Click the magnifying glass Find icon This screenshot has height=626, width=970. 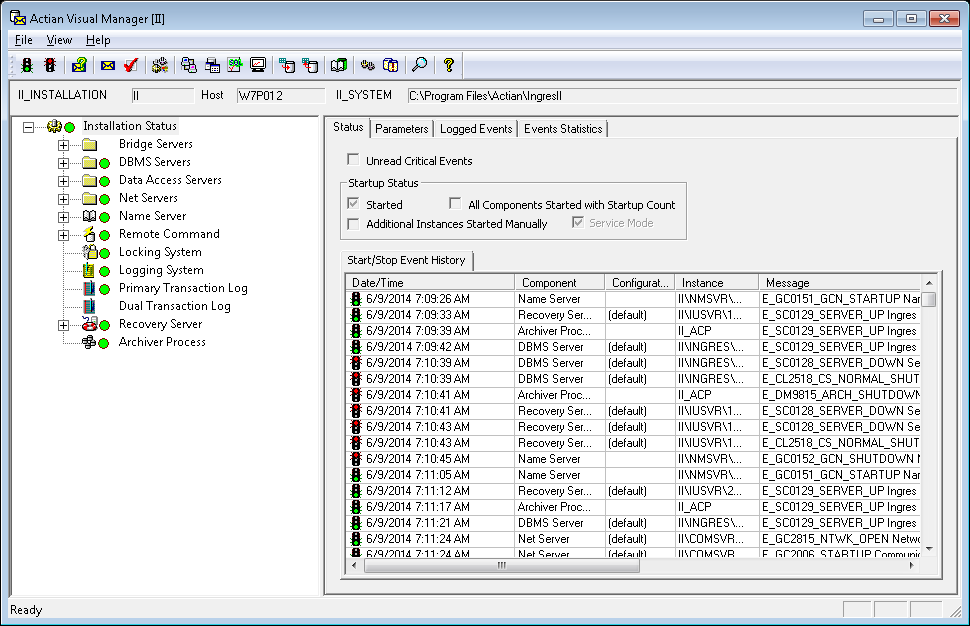pyautogui.click(x=420, y=65)
